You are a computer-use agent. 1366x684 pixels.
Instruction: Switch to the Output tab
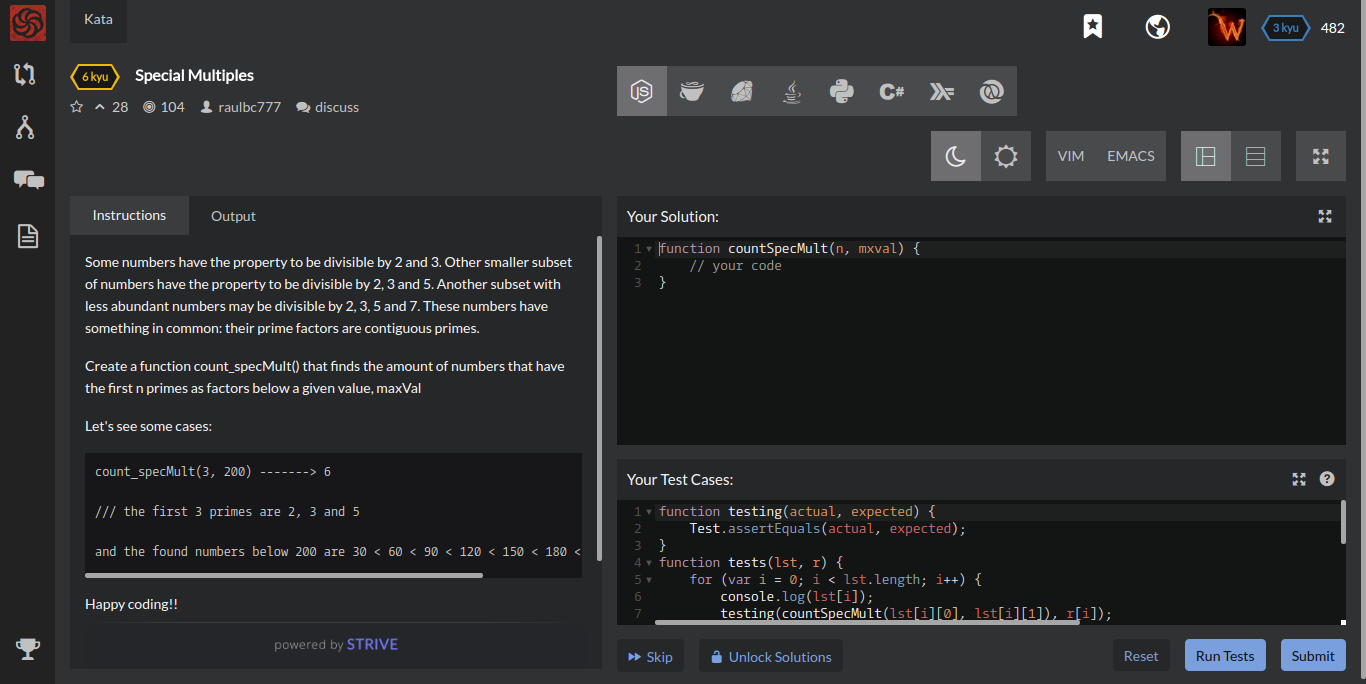tap(233, 215)
